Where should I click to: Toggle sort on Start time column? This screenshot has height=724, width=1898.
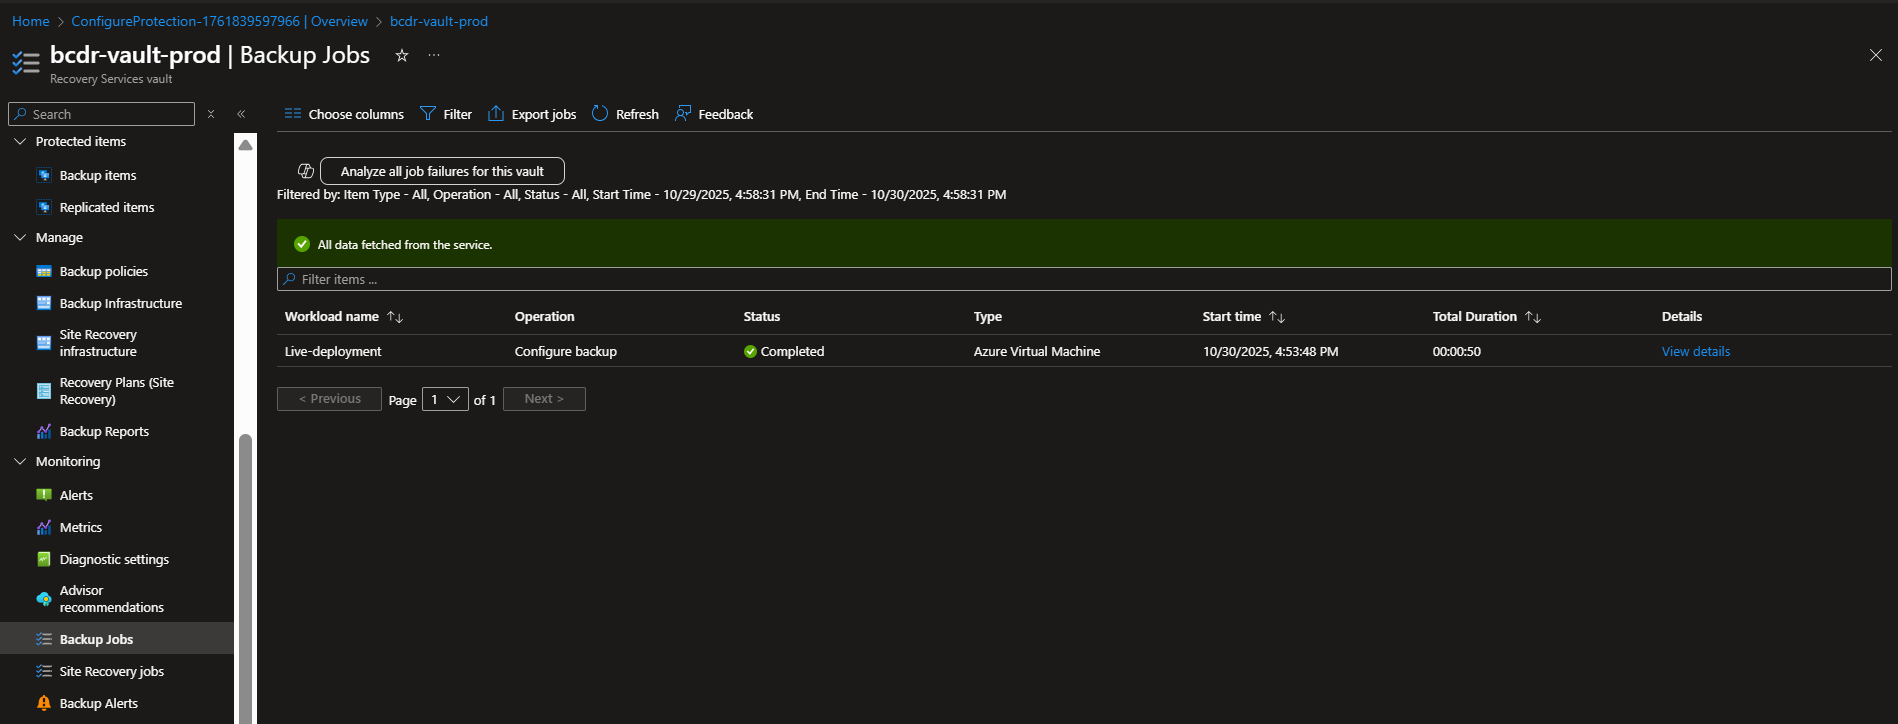[1277, 317]
